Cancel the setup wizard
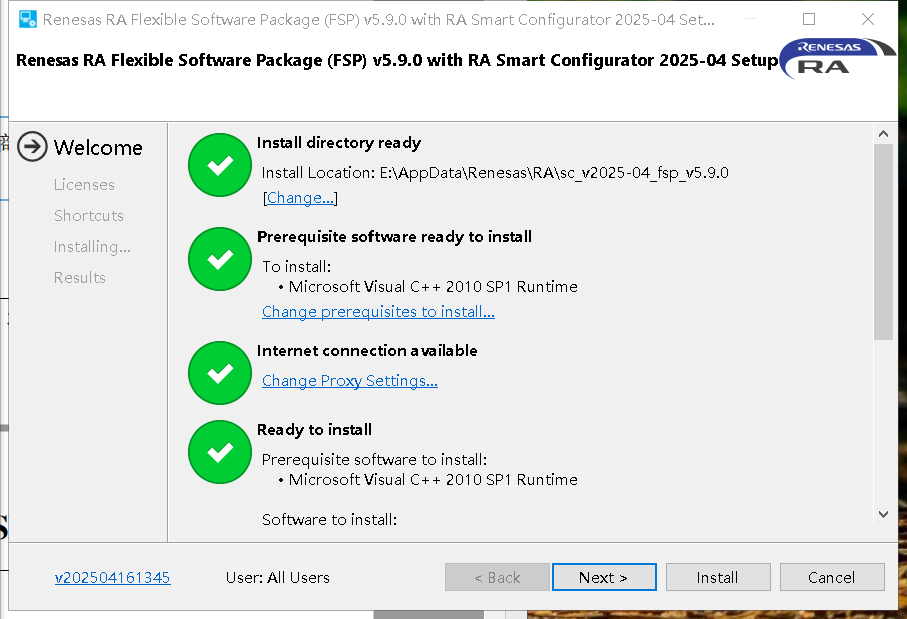907x619 pixels. point(832,577)
